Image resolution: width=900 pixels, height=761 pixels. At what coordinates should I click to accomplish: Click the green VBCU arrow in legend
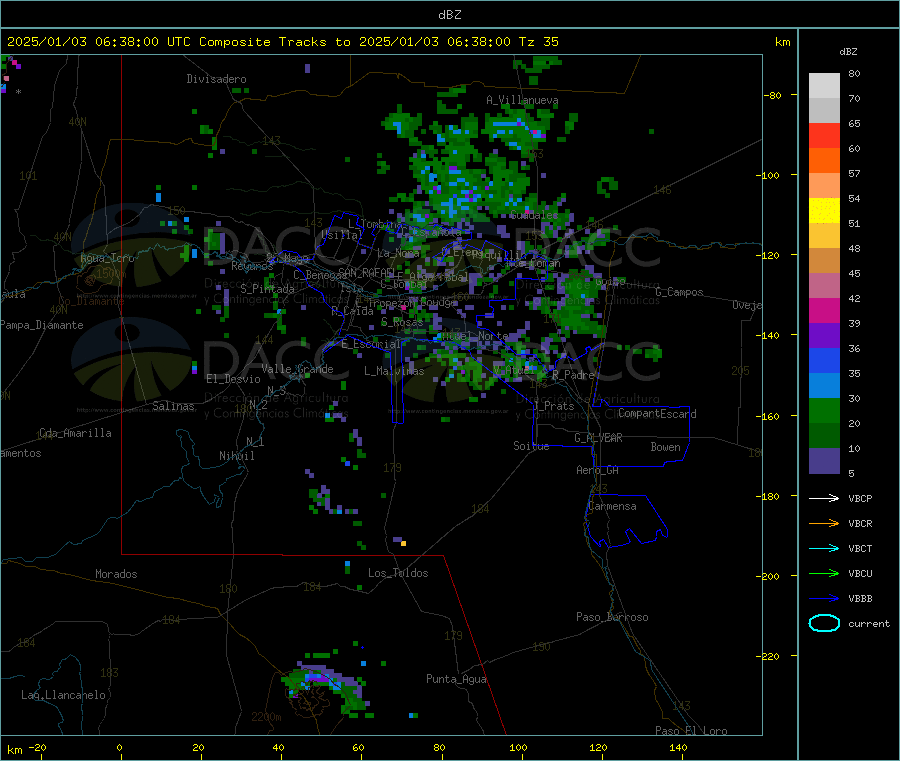pos(824,573)
